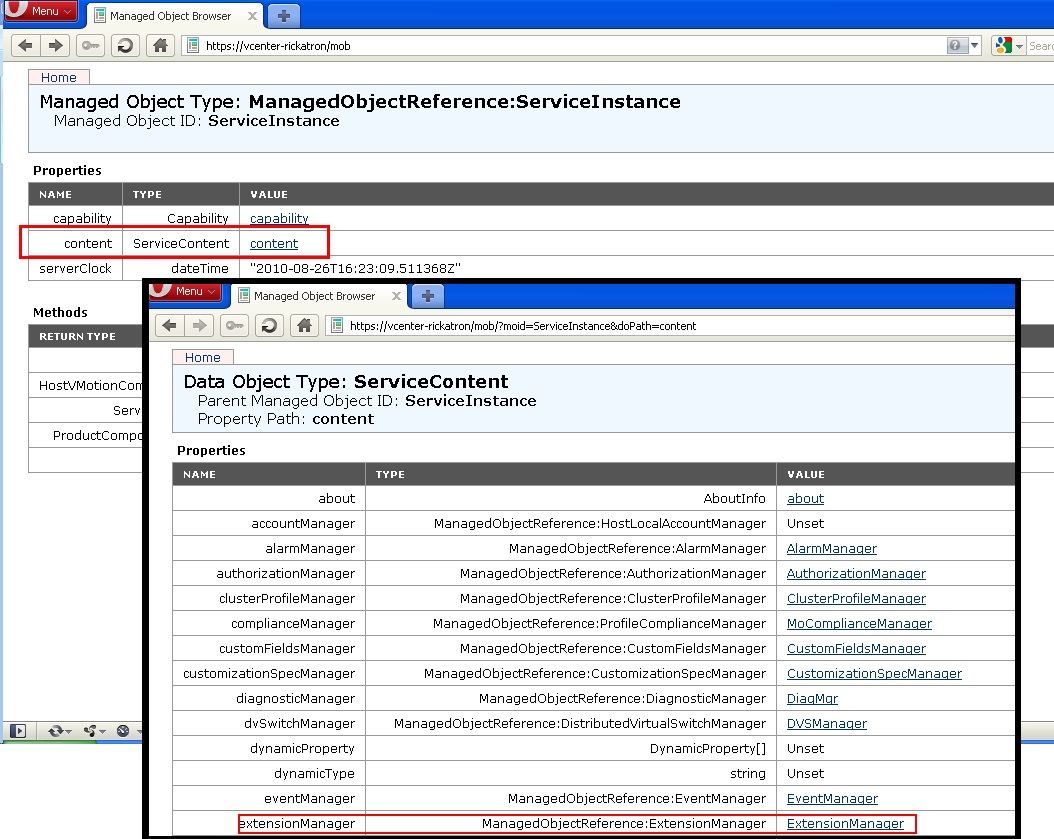Click the password key icon in the top toolbar
Image resolution: width=1054 pixels, height=839 pixels.
click(x=91, y=45)
